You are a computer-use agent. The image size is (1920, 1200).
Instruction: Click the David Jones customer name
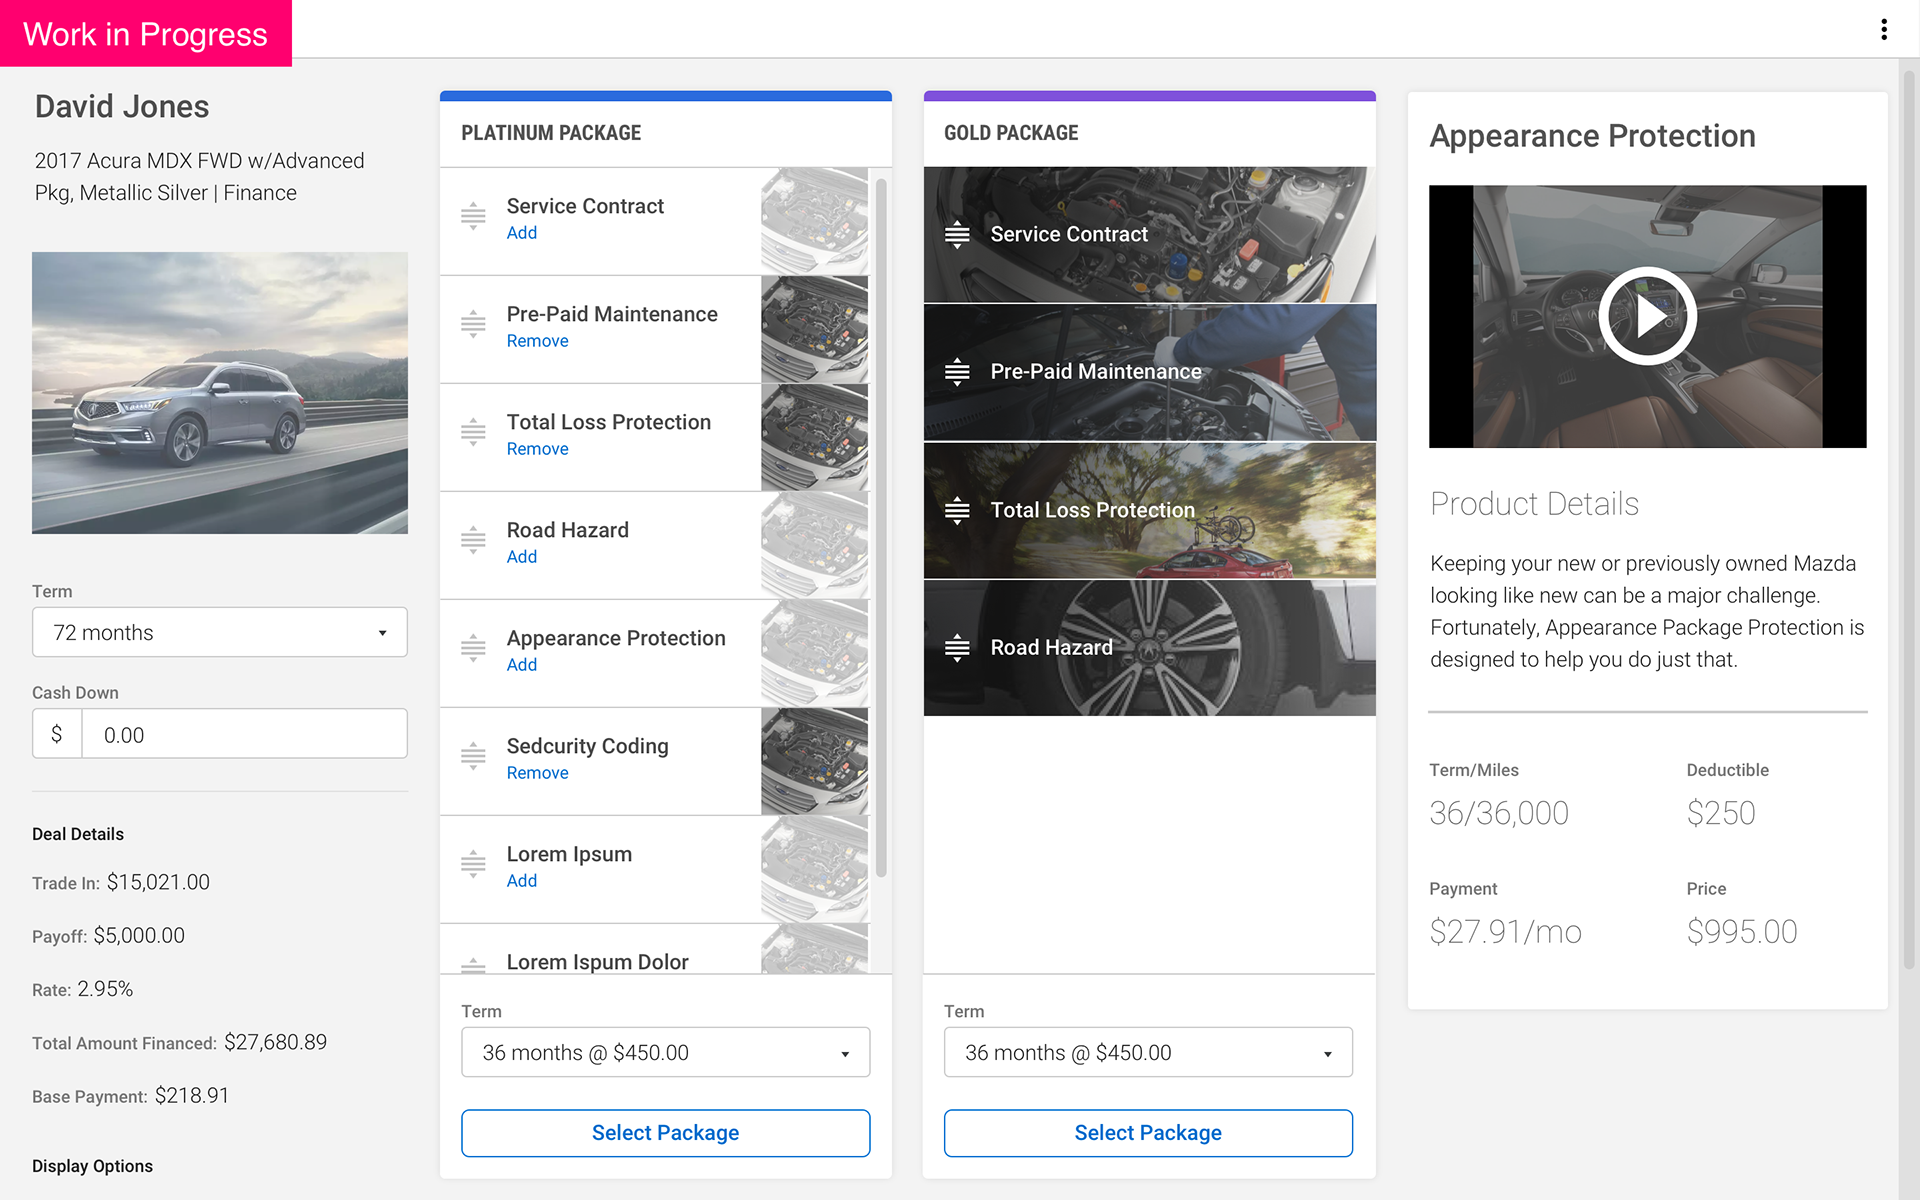pos(122,106)
